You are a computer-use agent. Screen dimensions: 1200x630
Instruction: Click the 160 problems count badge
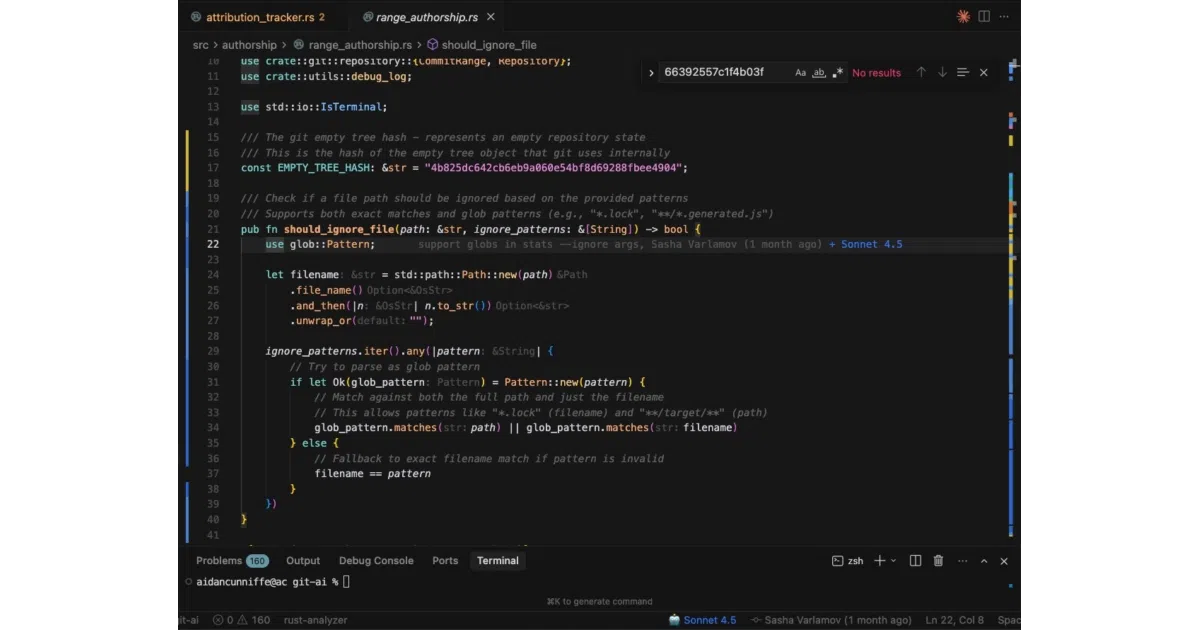coord(257,561)
